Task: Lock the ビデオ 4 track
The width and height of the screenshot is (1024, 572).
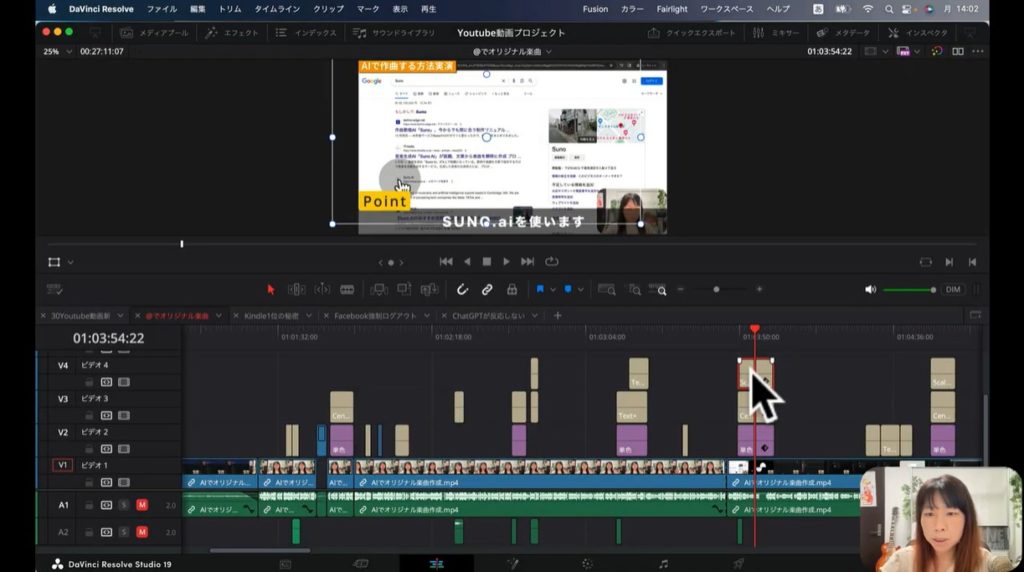Action: coord(89,382)
